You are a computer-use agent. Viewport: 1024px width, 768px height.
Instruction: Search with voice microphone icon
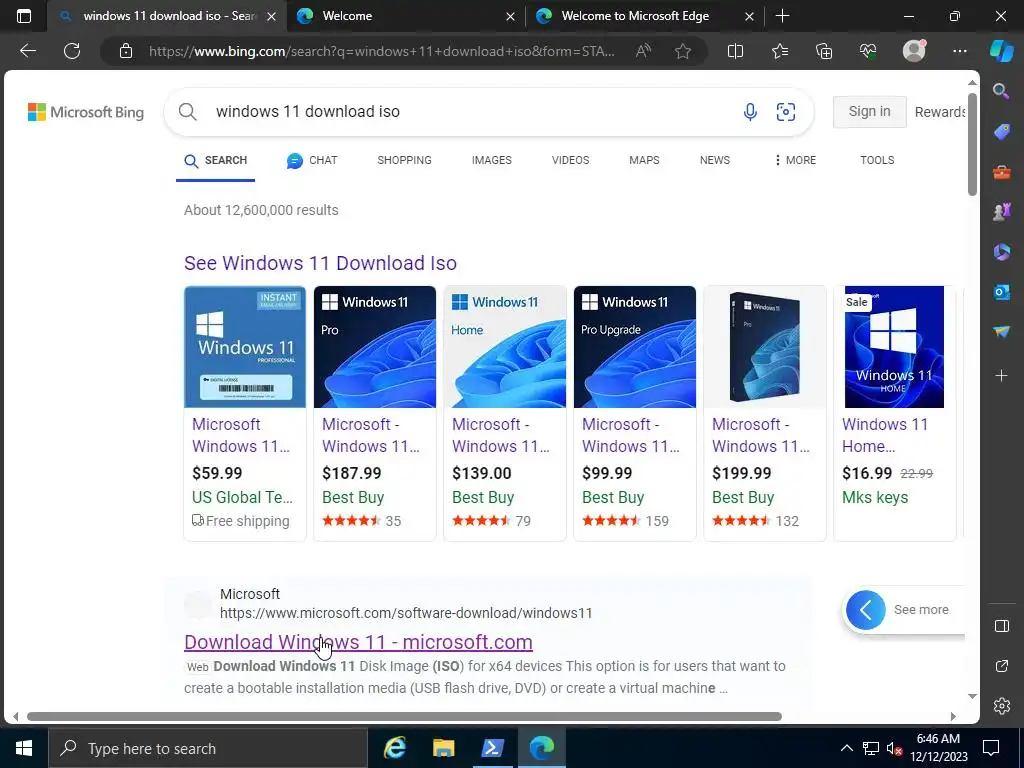(x=750, y=112)
